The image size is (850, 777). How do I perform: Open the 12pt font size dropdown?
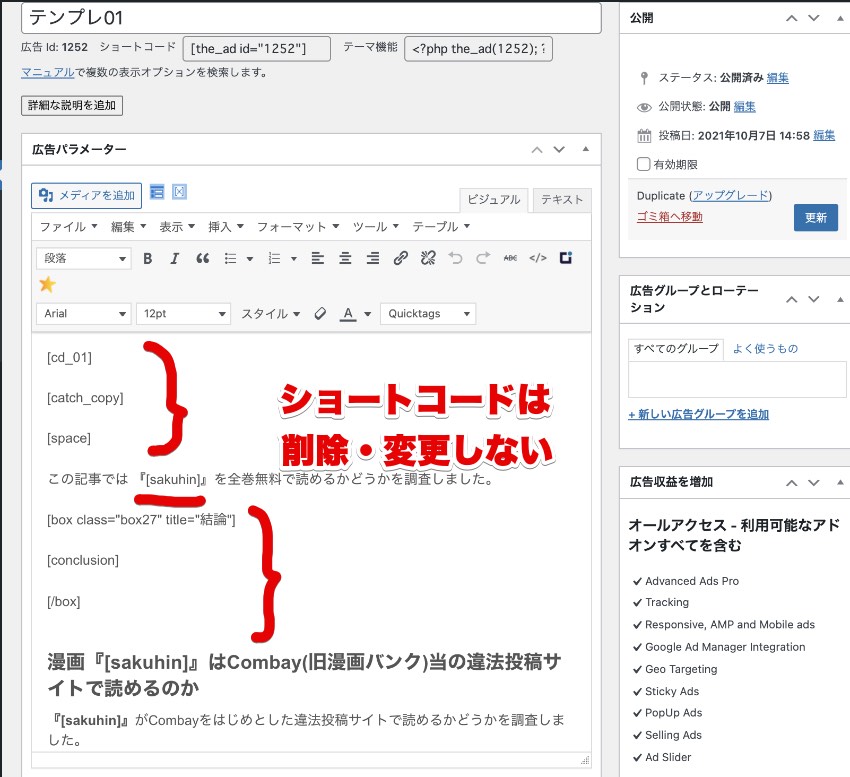coord(183,314)
